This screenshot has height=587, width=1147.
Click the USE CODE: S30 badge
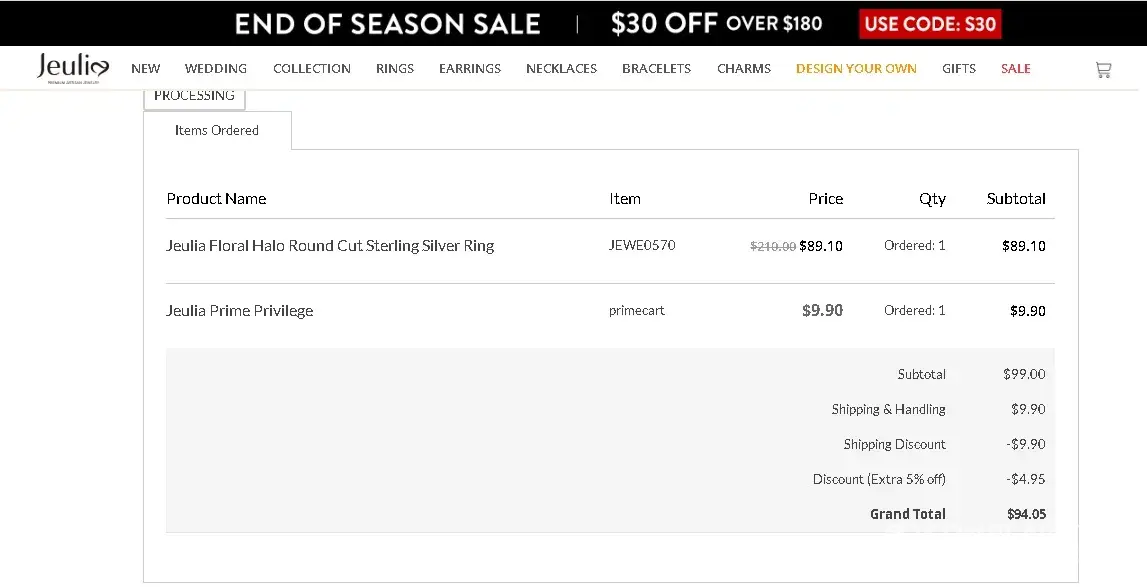click(x=930, y=23)
